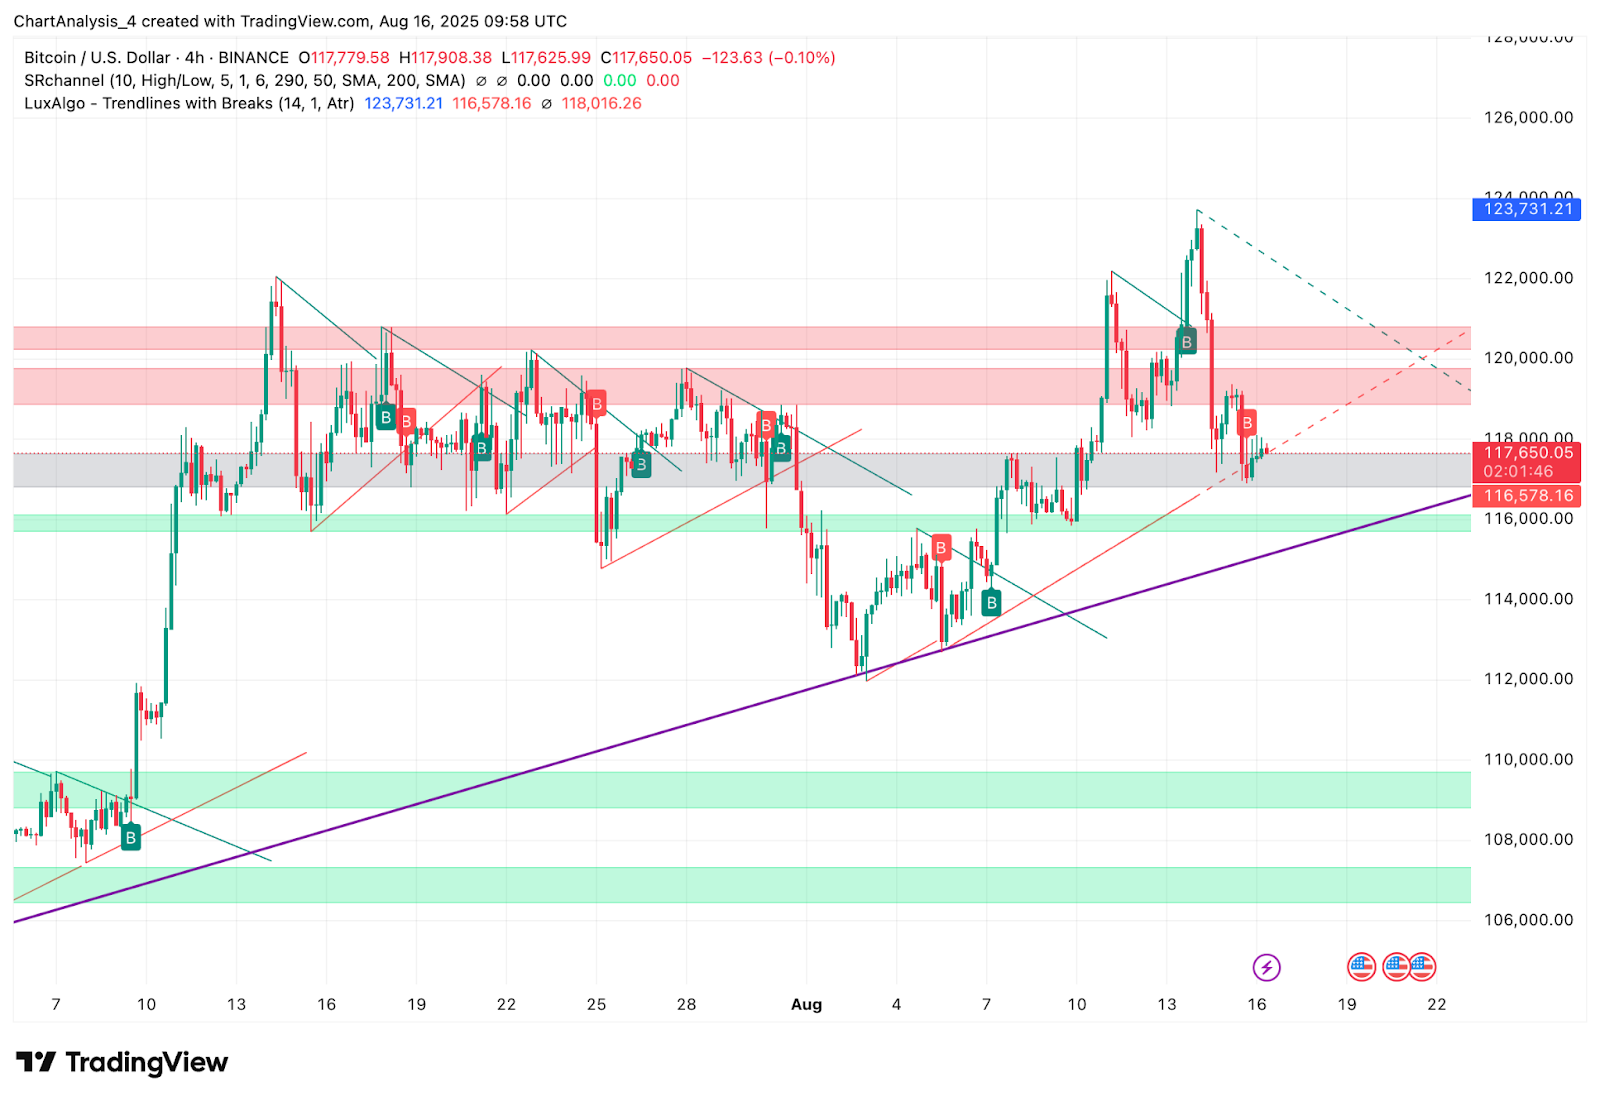Select the SRchannel indicator legend
This screenshot has width=1600, height=1102.
pos(244,81)
